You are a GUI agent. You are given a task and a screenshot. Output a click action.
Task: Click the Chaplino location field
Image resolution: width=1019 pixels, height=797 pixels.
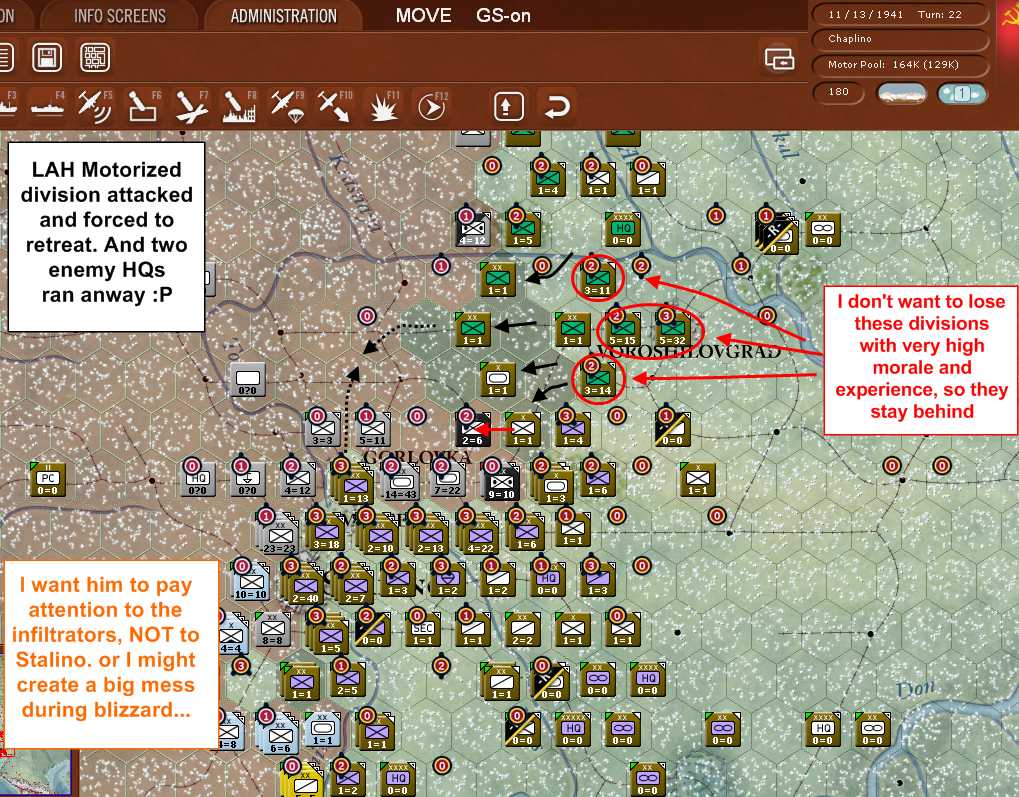pyautogui.click(x=899, y=39)
